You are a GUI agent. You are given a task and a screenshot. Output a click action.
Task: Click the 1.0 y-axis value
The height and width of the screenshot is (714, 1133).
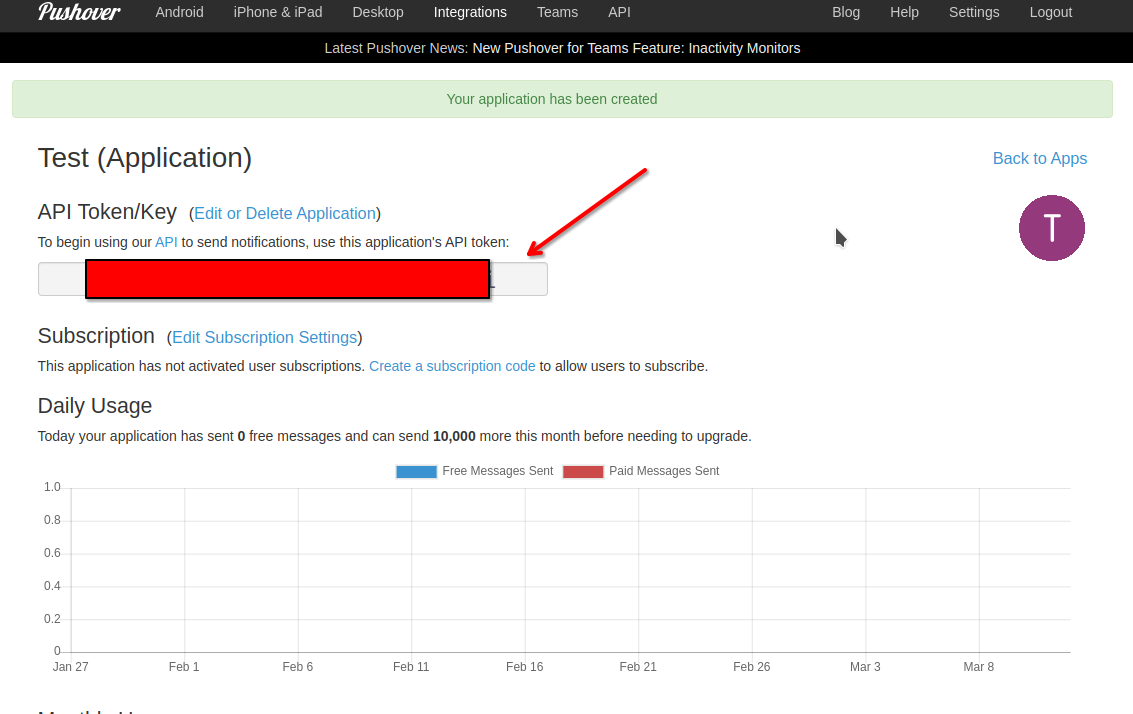coord(52,487)
